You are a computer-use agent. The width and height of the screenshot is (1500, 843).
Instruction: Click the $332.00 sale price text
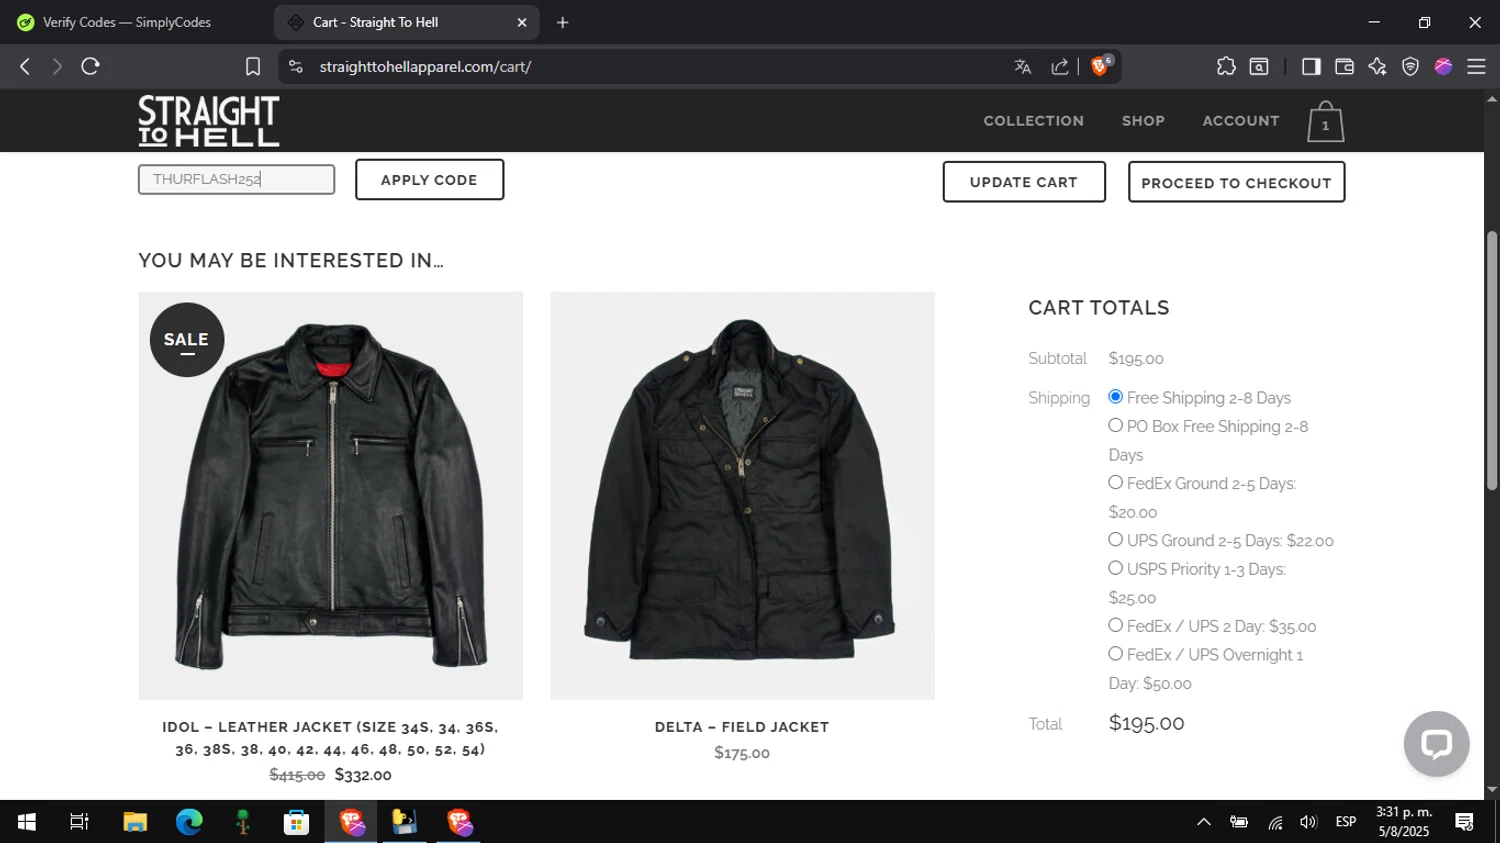(363, 775)
